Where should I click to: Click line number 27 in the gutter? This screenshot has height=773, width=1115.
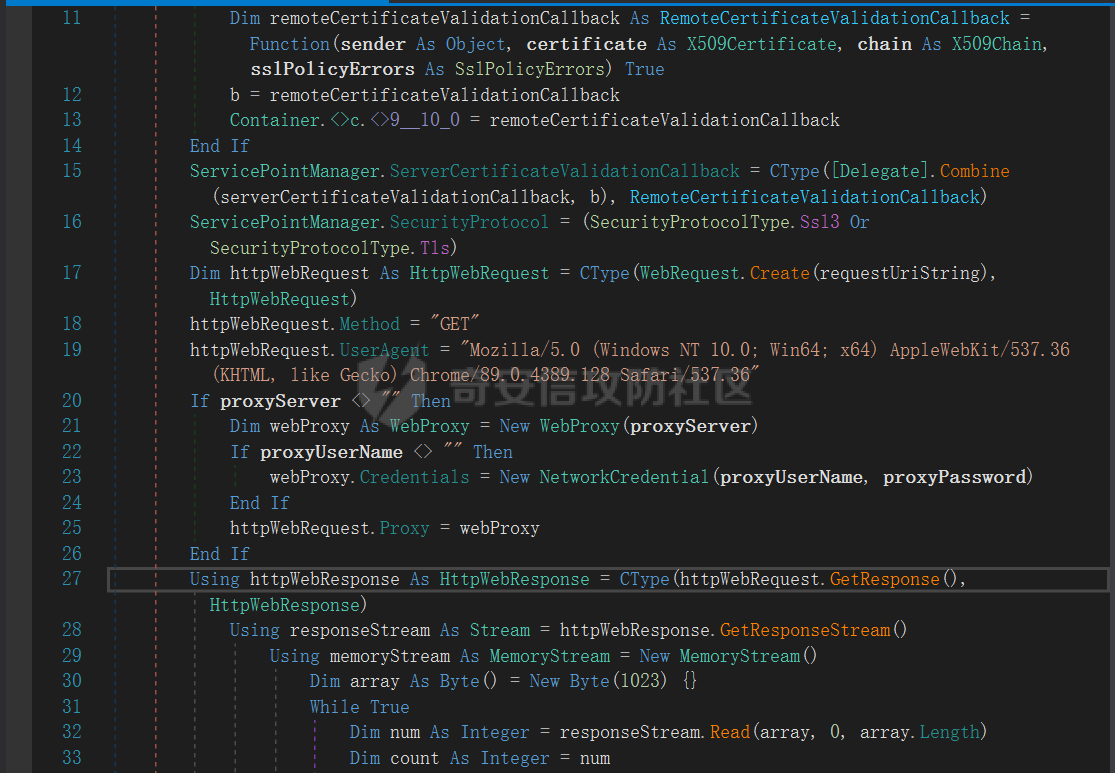71,579
